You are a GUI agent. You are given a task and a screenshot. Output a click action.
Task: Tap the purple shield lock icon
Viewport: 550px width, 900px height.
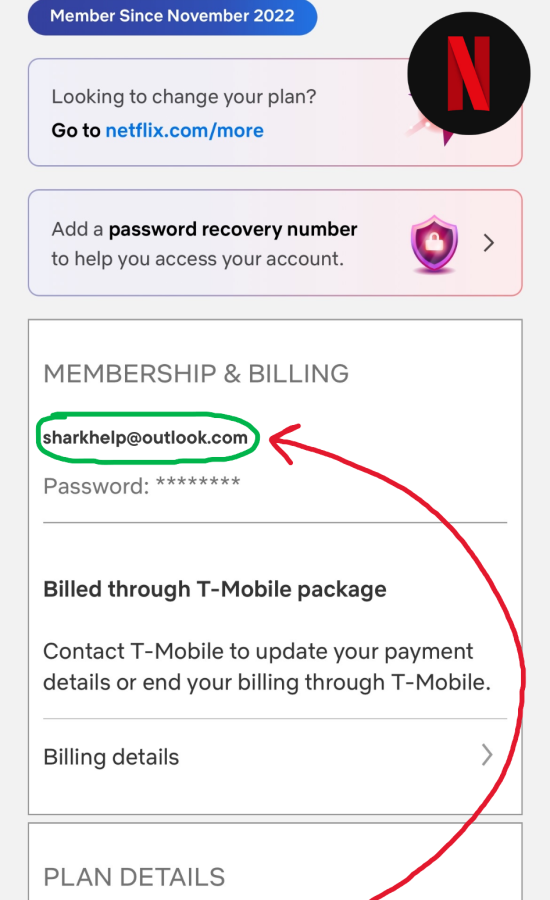[x=435, y=243]
